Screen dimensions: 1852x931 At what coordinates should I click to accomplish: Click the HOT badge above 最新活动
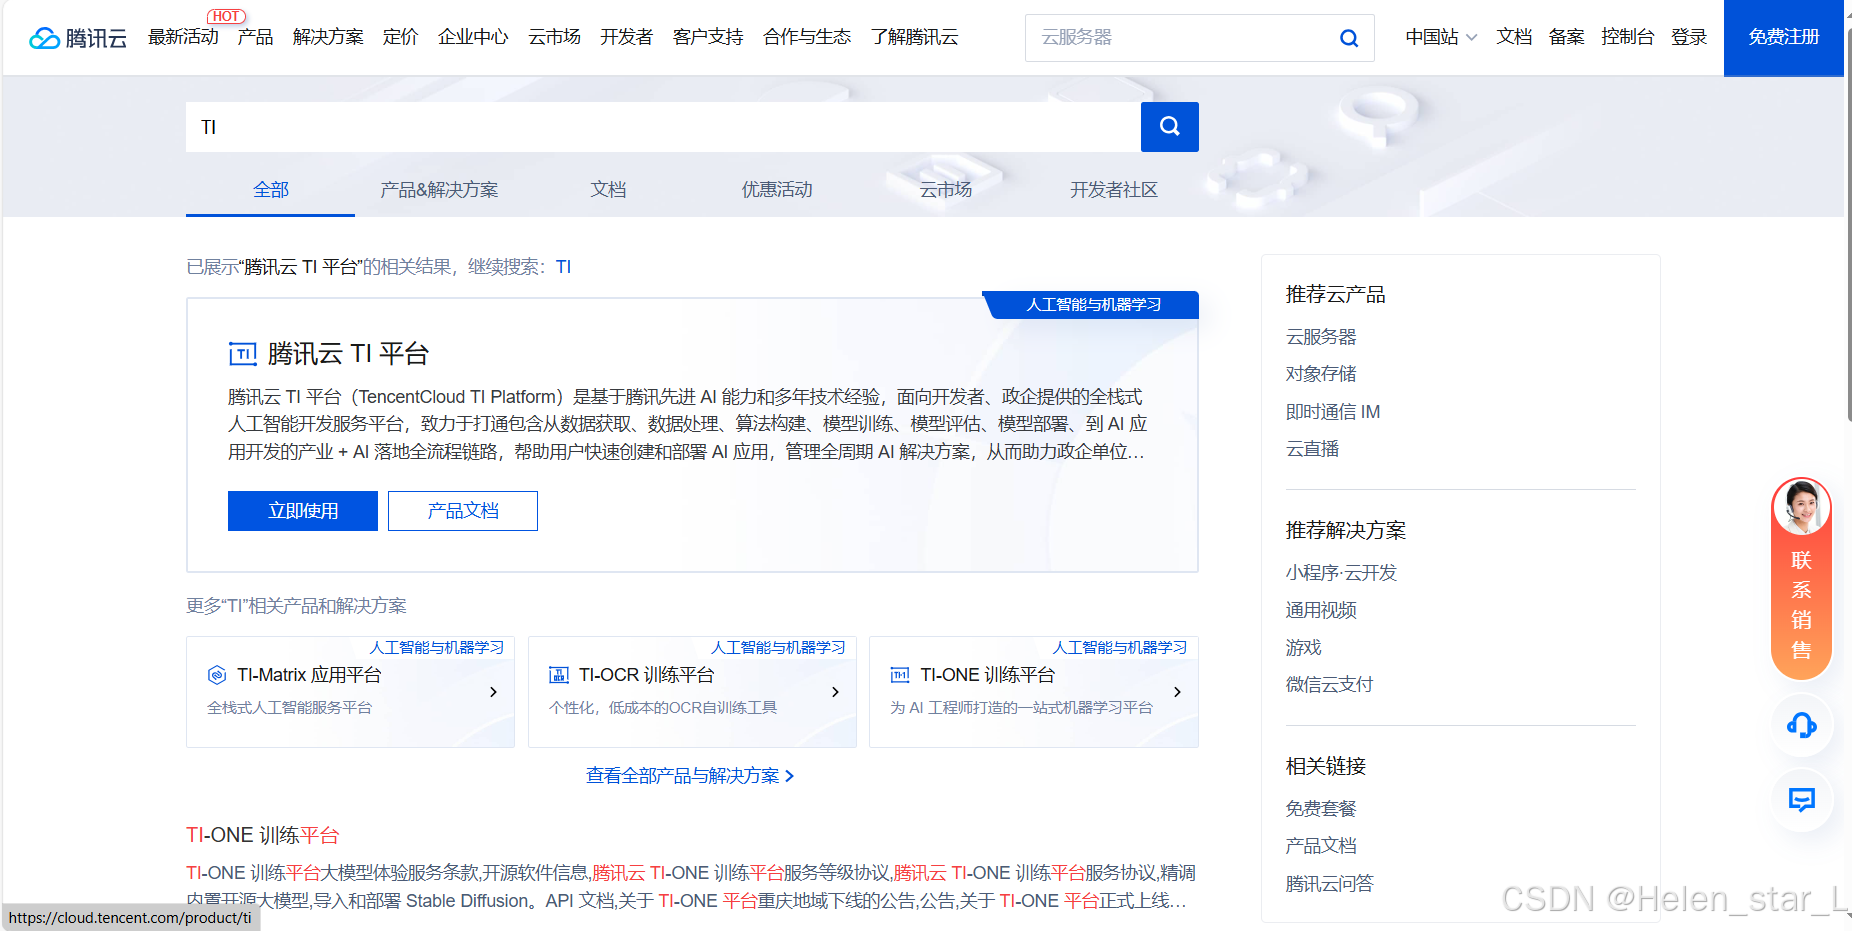point(226,16)
